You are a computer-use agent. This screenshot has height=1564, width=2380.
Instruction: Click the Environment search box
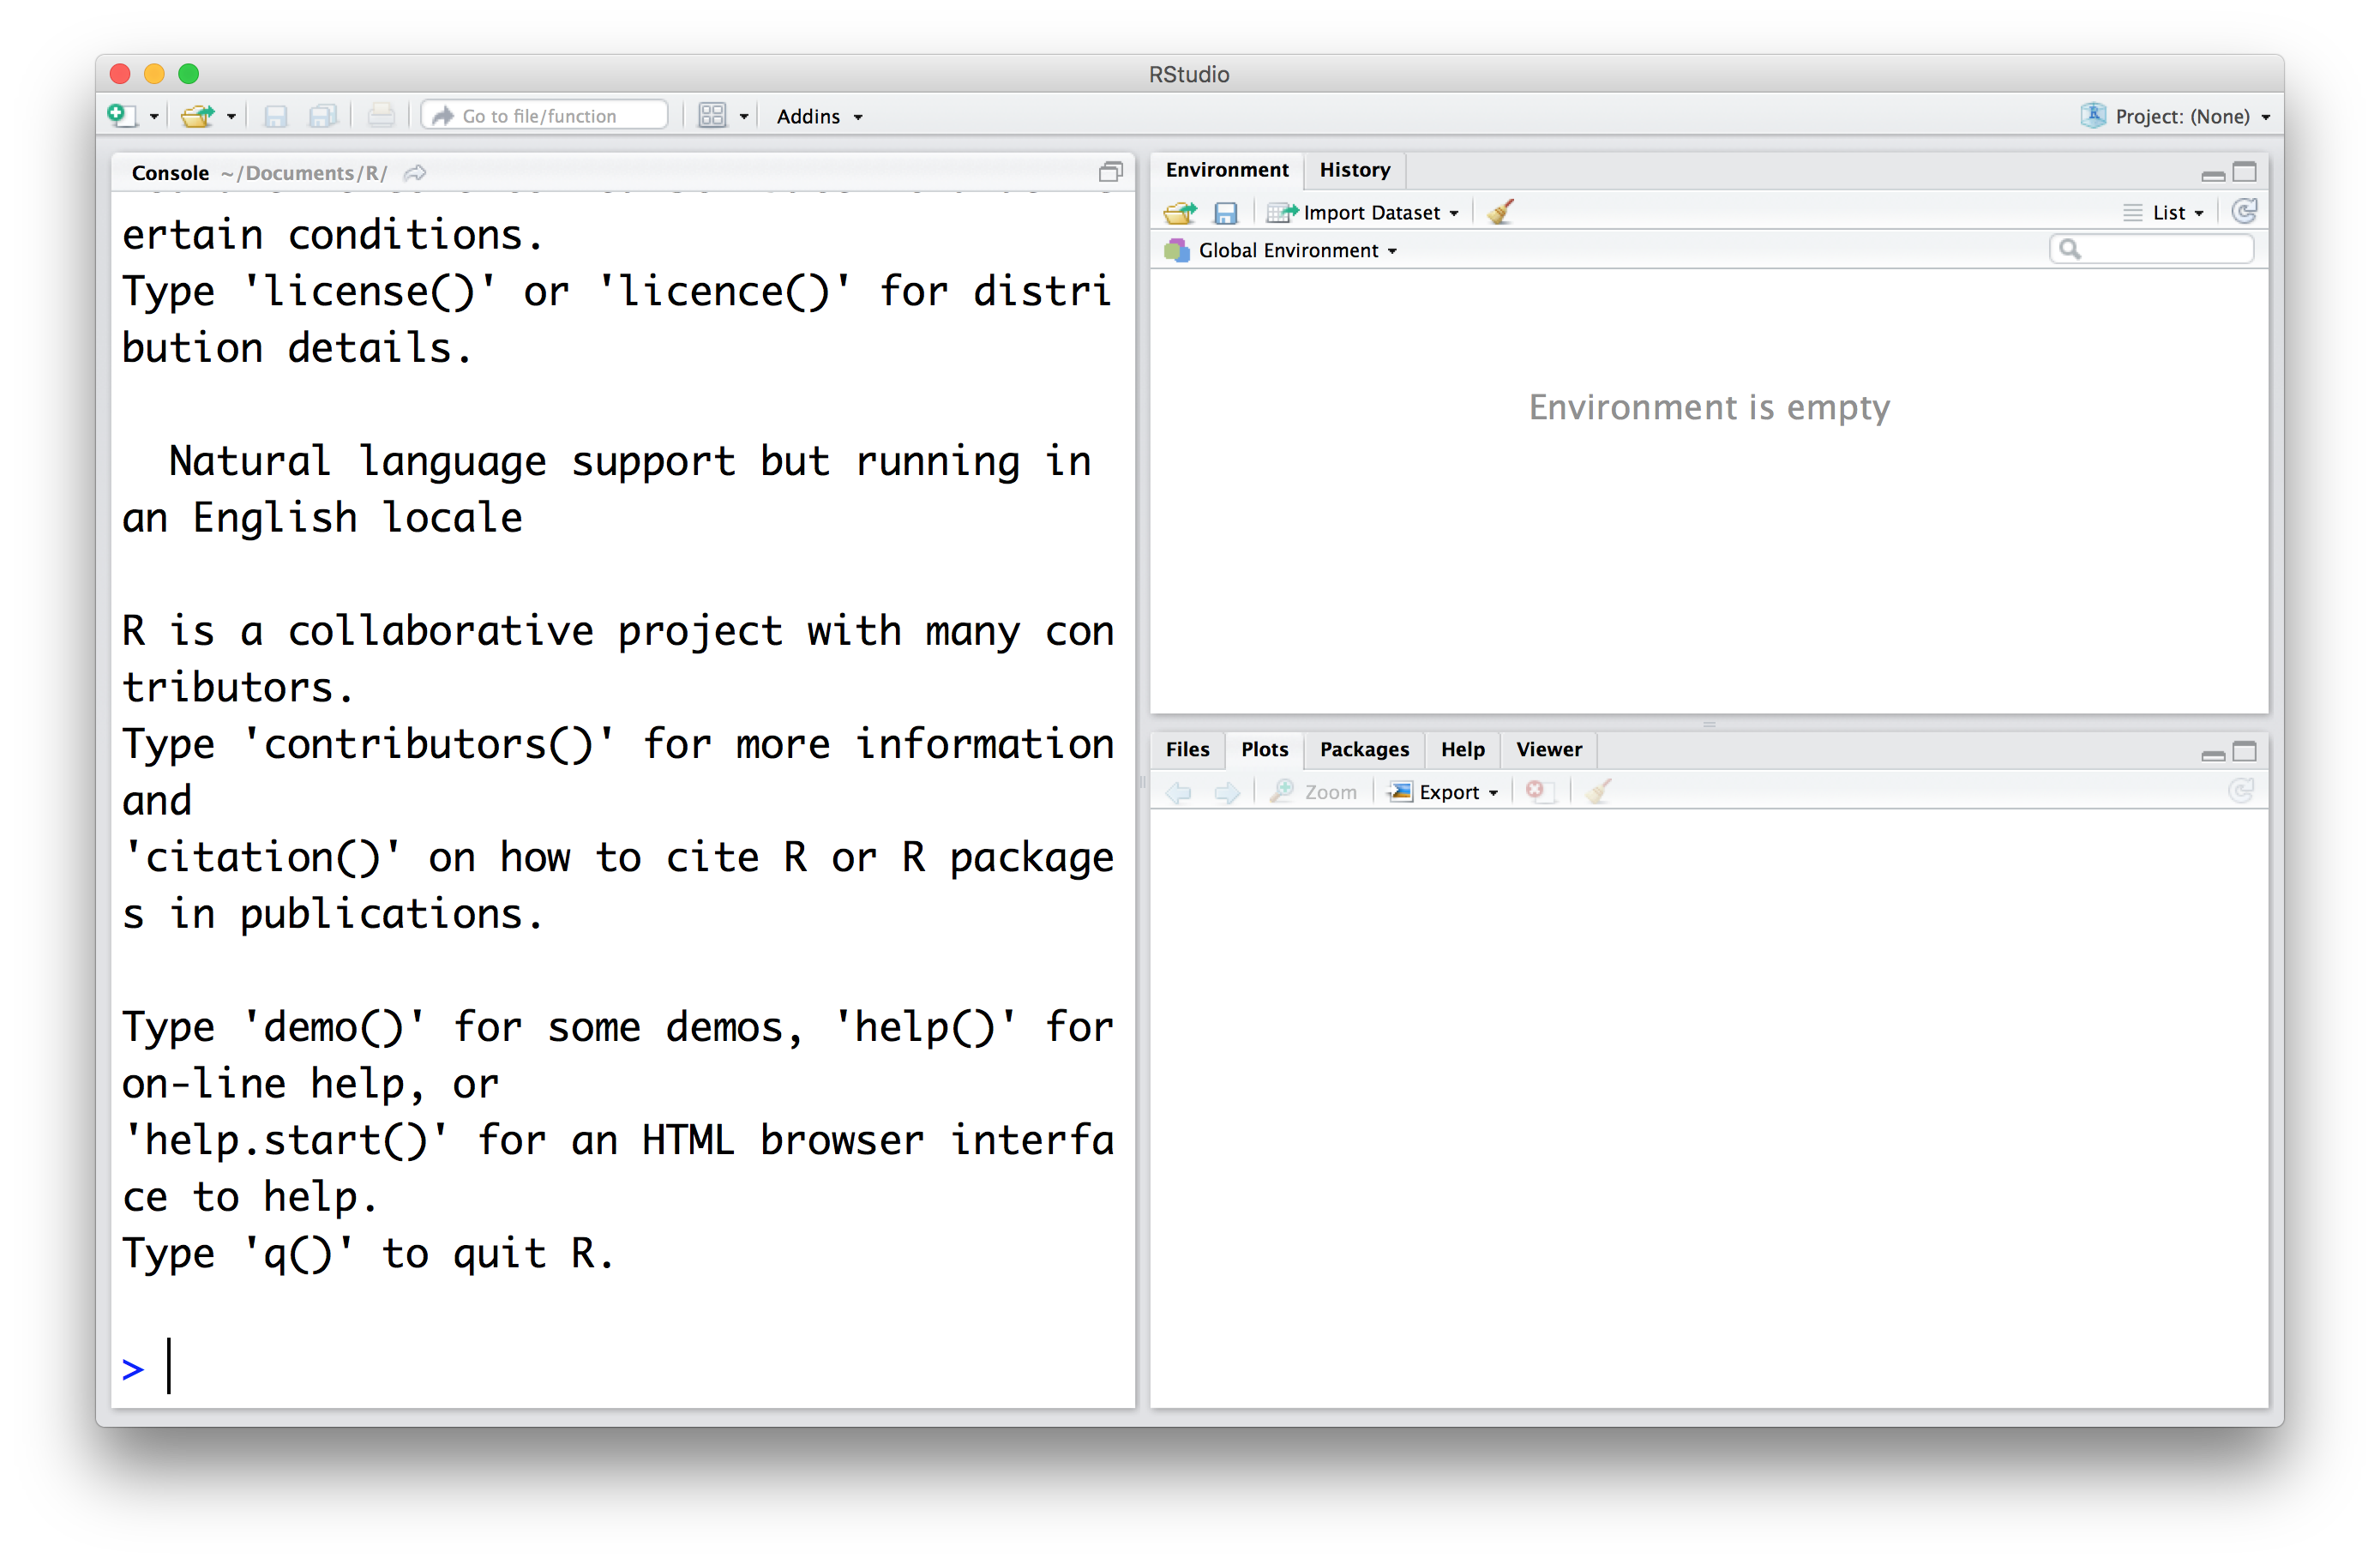tap(2160, 249)
